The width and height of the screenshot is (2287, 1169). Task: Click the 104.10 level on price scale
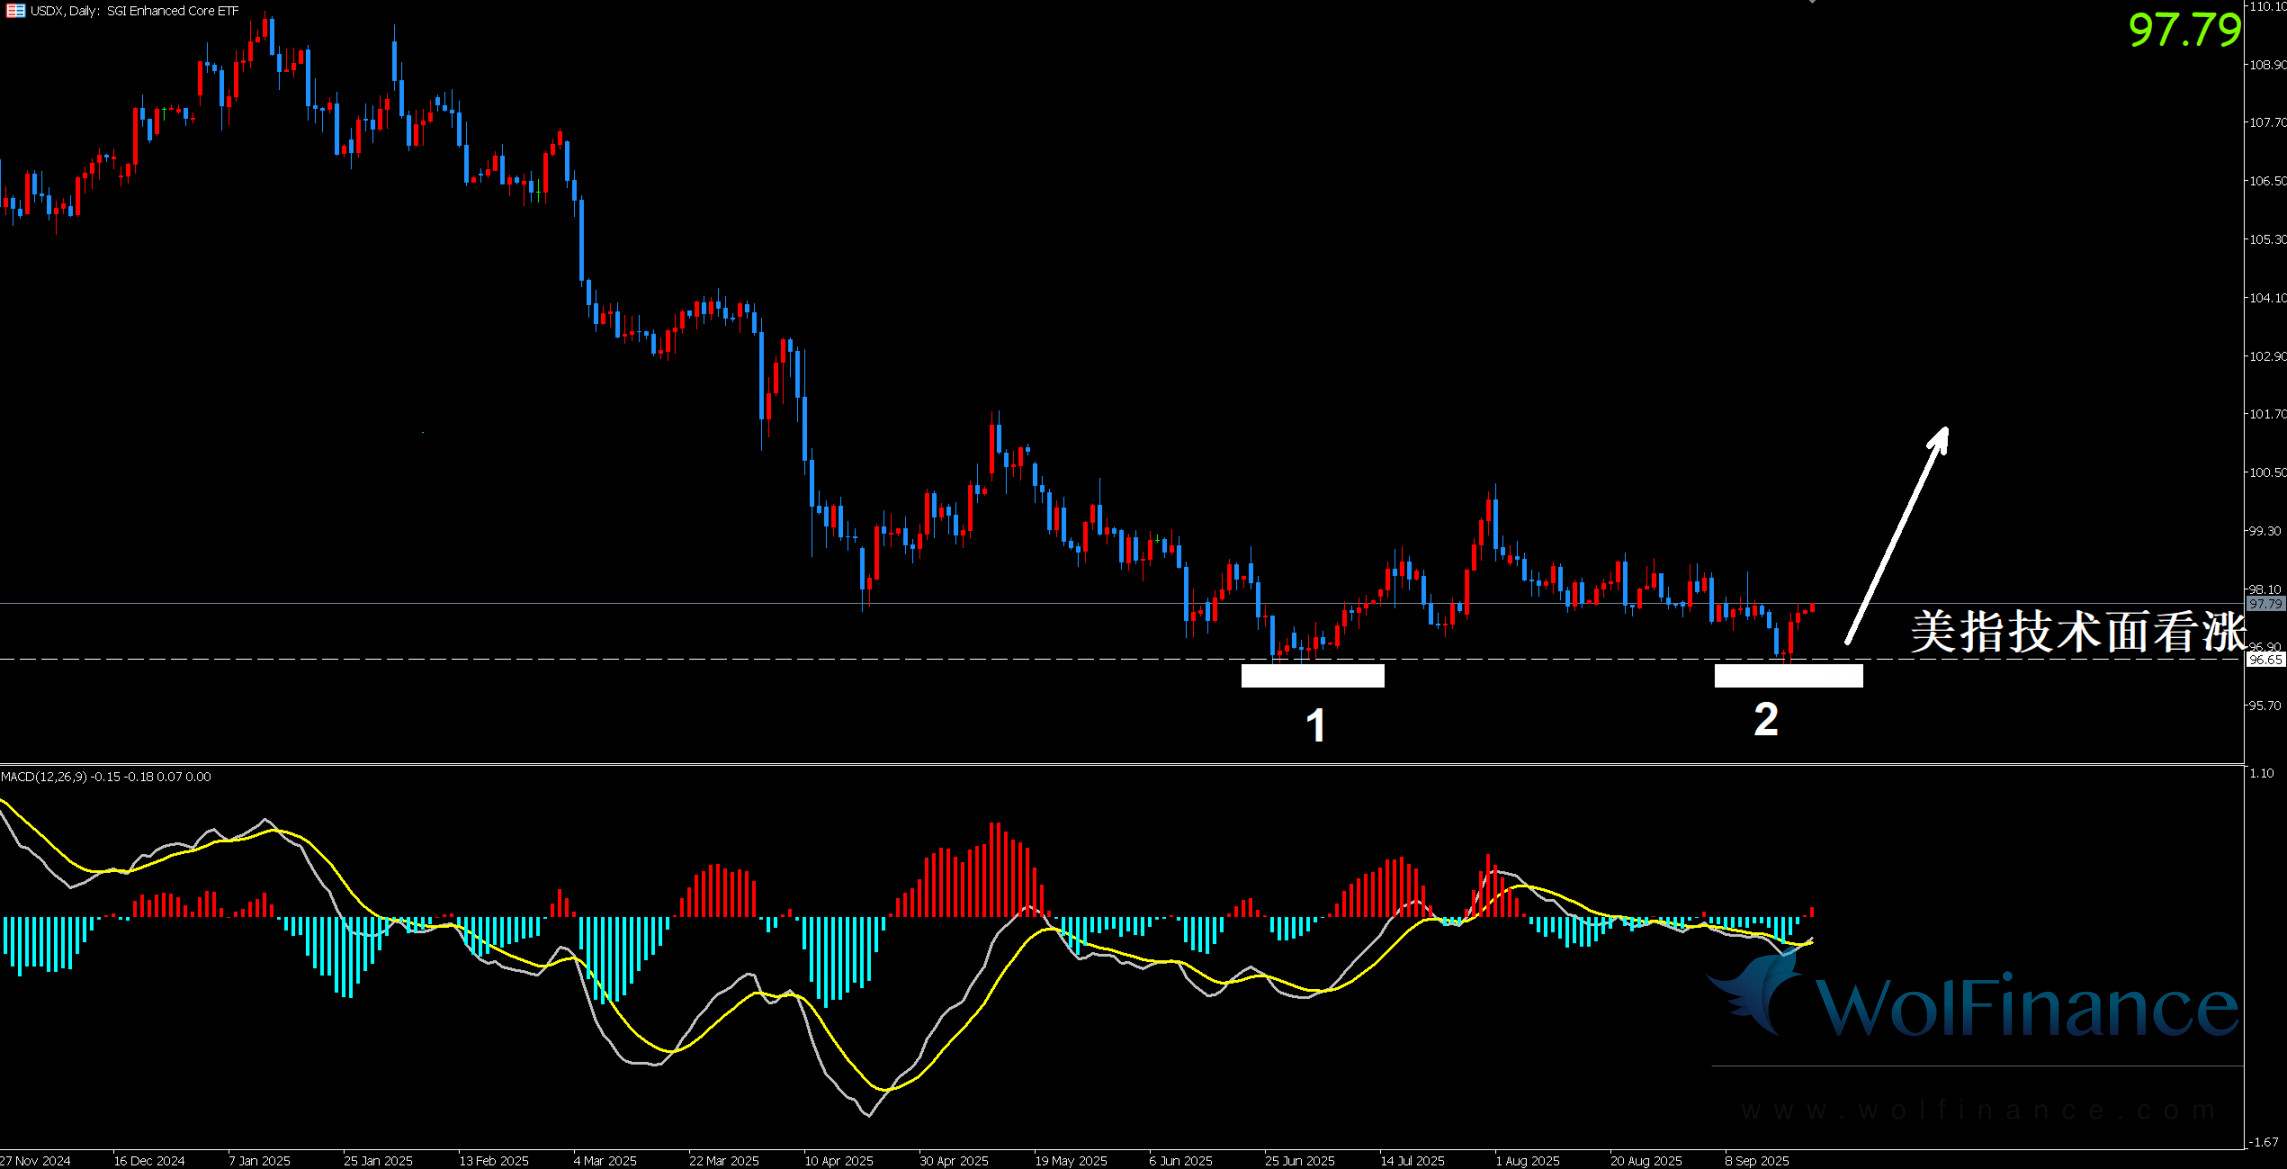(x=2266, y=298)
